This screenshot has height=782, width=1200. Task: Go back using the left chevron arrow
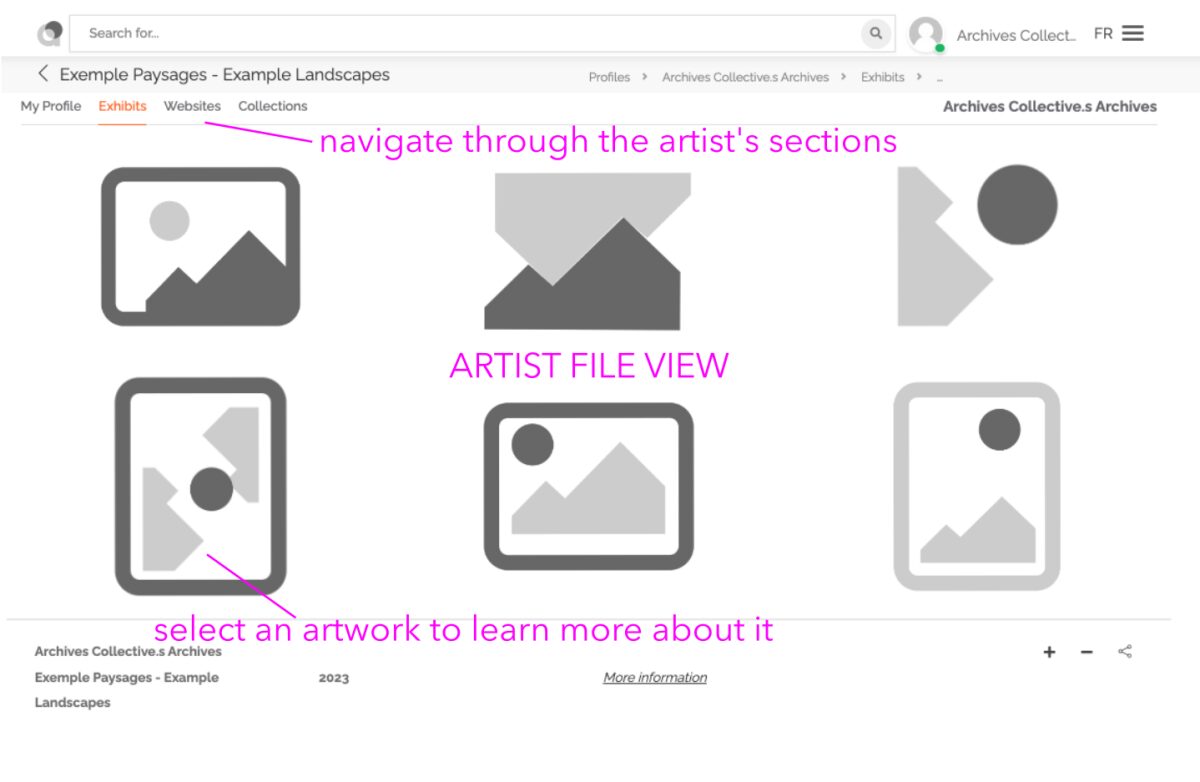(43, 73)
